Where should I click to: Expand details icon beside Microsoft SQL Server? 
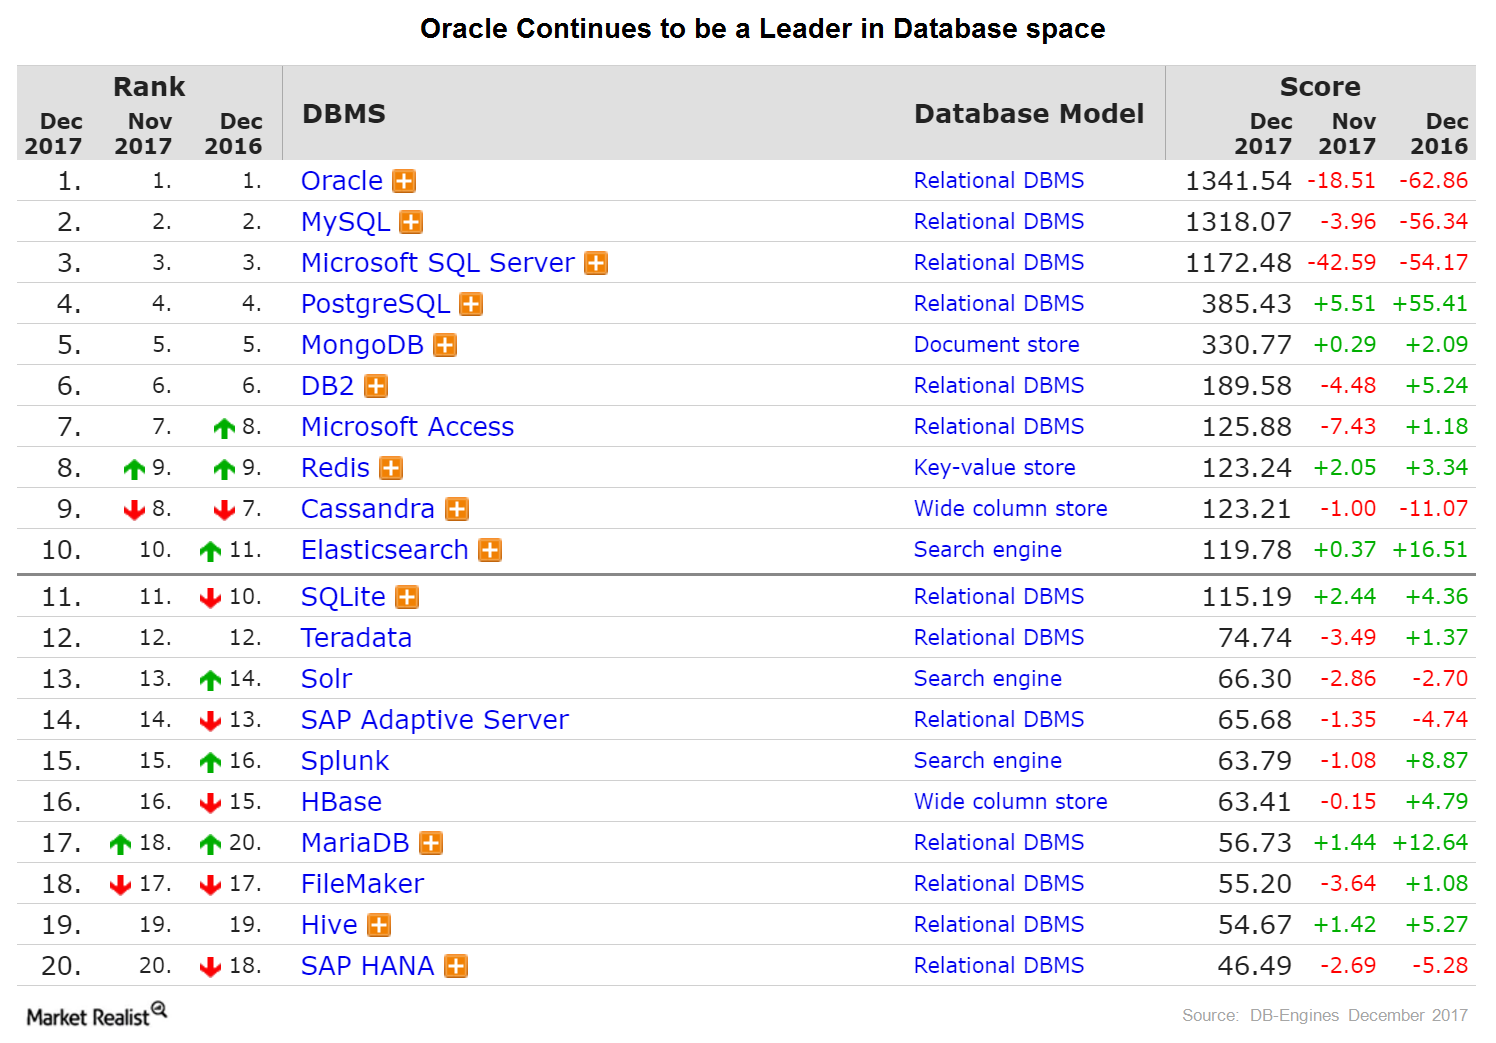(596, 263)
